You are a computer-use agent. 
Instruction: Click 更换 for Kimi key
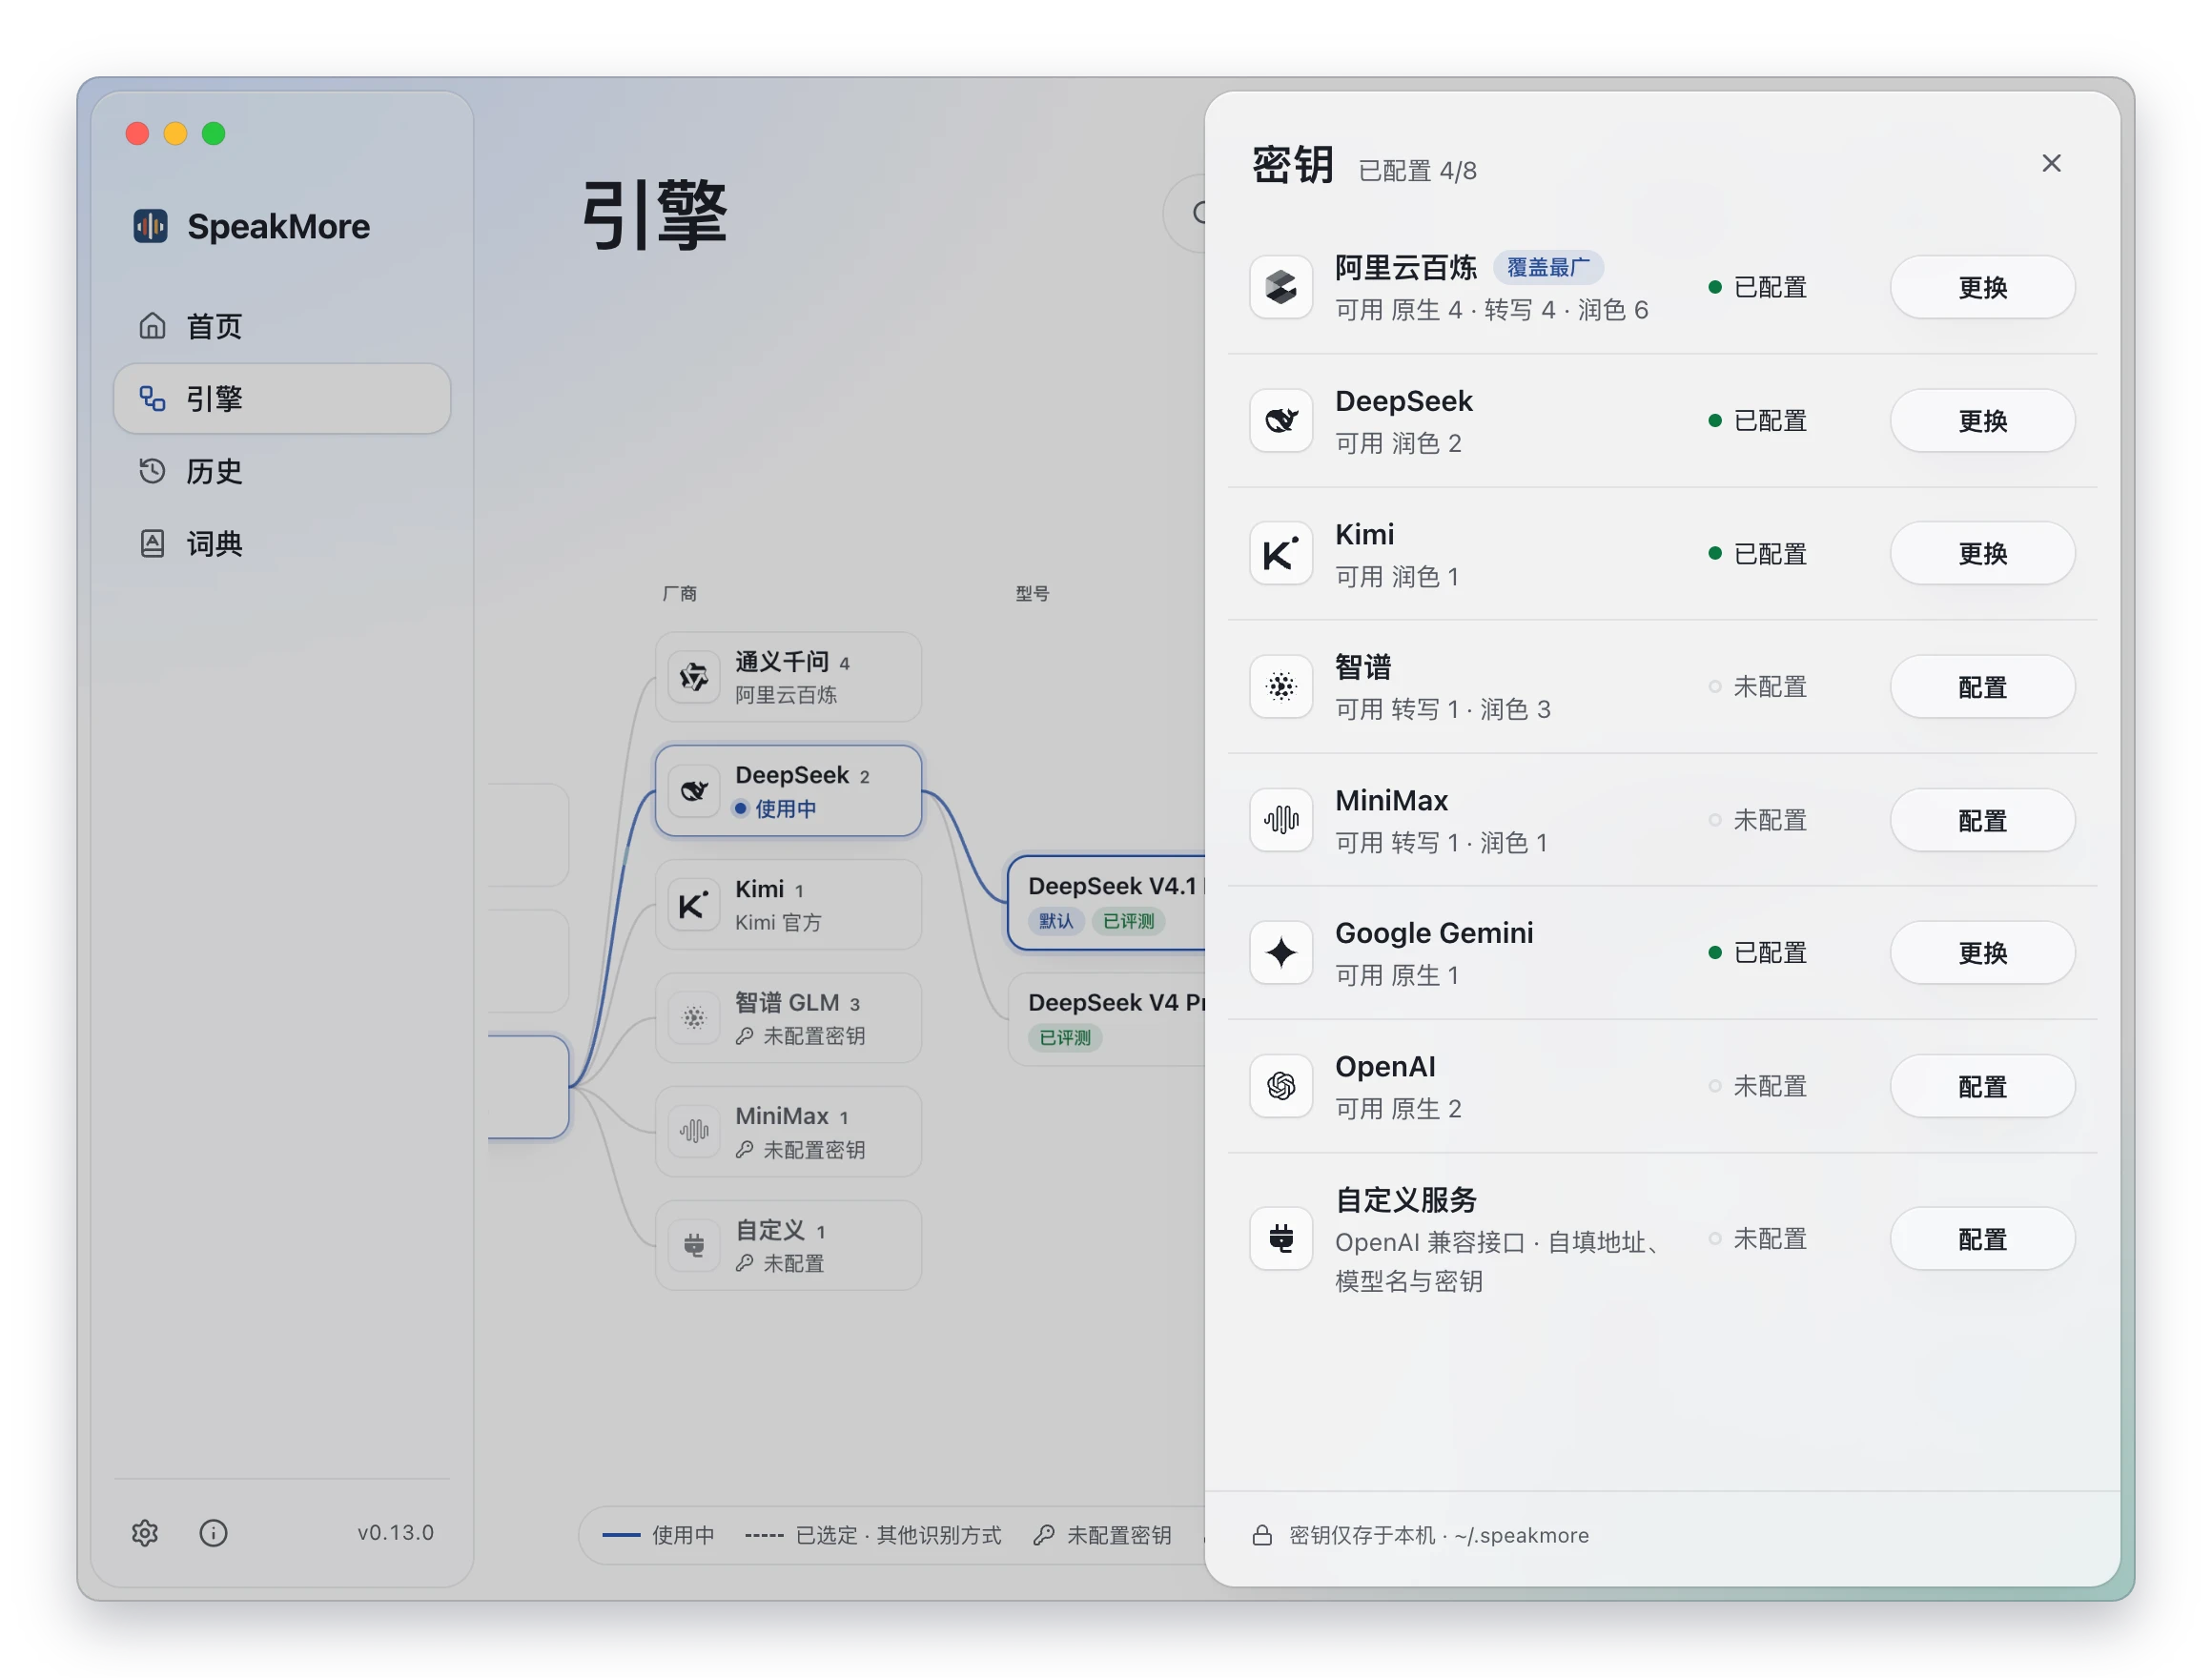[1981, 553]
